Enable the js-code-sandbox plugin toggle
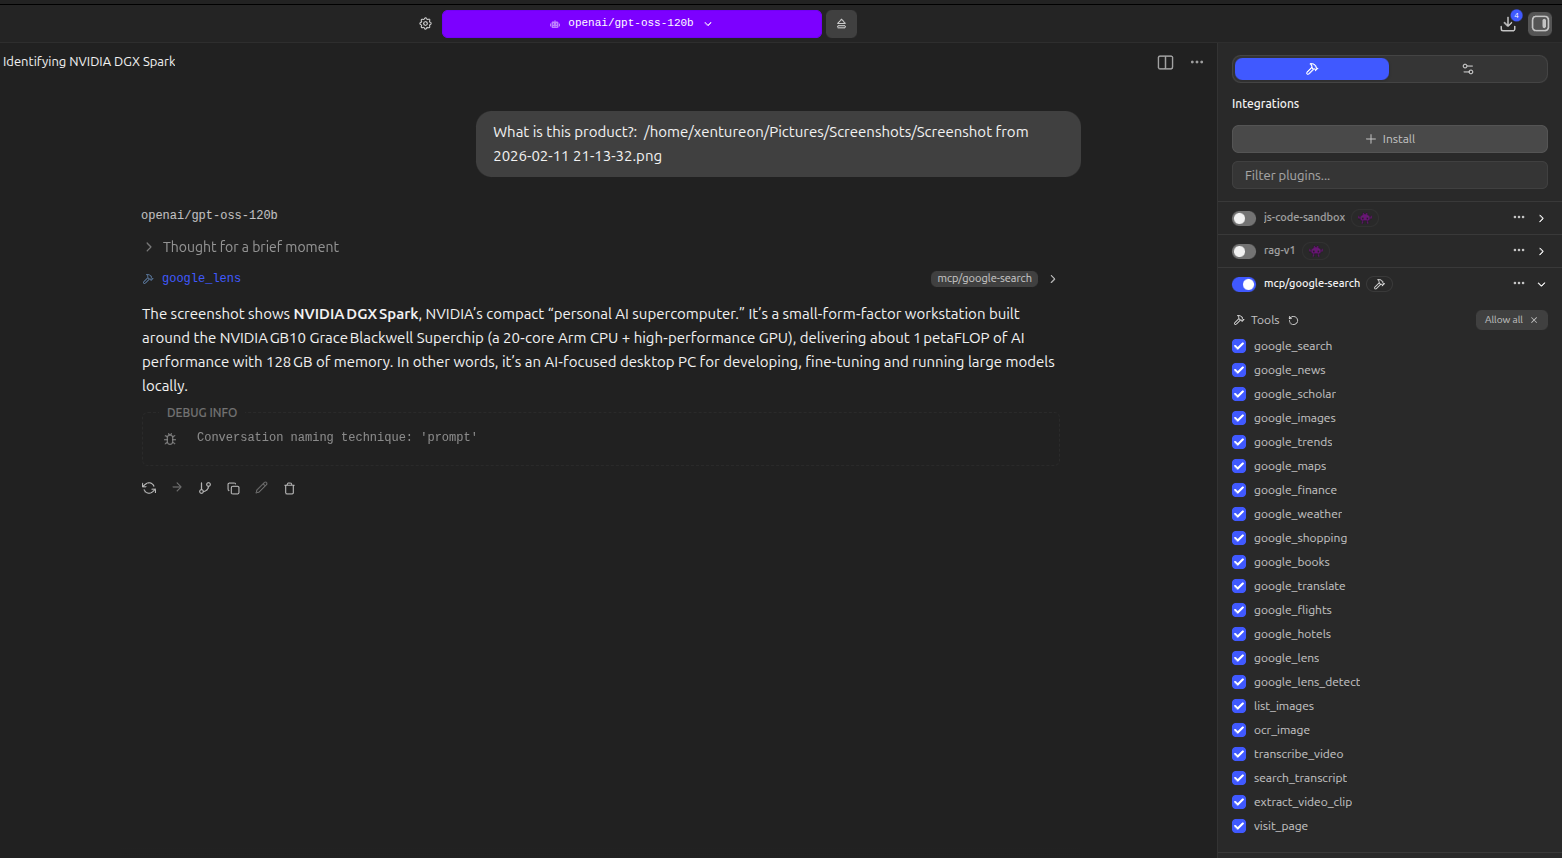The width and height of the screenshot is (1562, 858). 1244,218
